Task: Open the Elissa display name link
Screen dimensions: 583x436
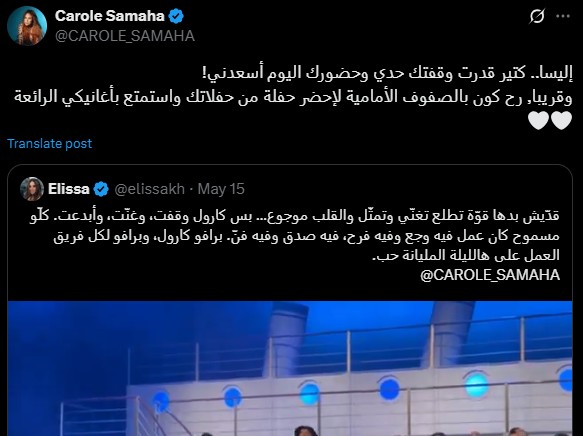Action: tap(69, 189)
